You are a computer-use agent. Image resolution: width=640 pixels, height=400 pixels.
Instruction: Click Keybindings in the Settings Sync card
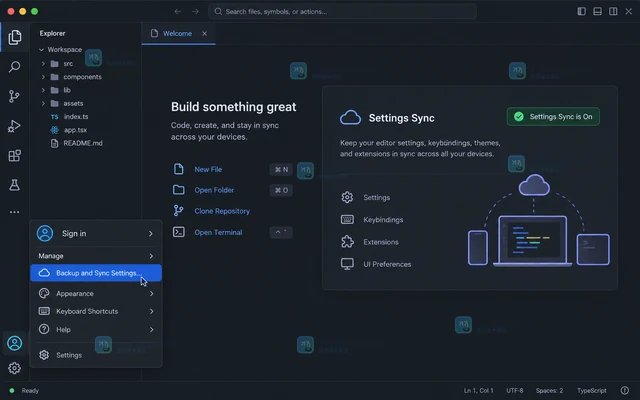coord(383,220)
